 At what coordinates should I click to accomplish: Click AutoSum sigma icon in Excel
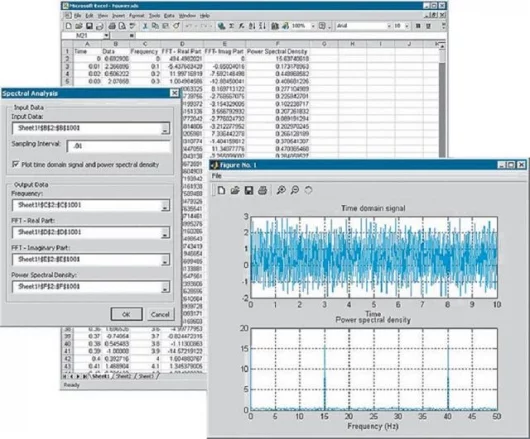[232, 26]
